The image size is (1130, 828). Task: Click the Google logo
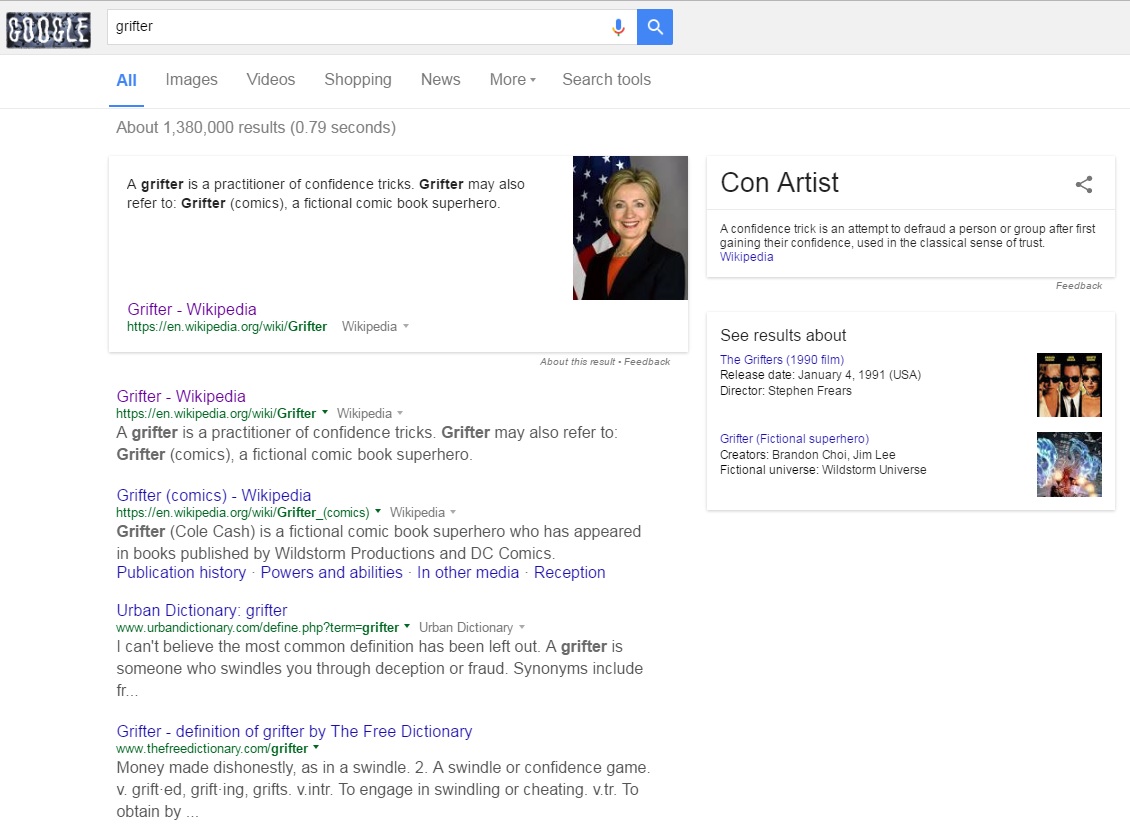48,30
